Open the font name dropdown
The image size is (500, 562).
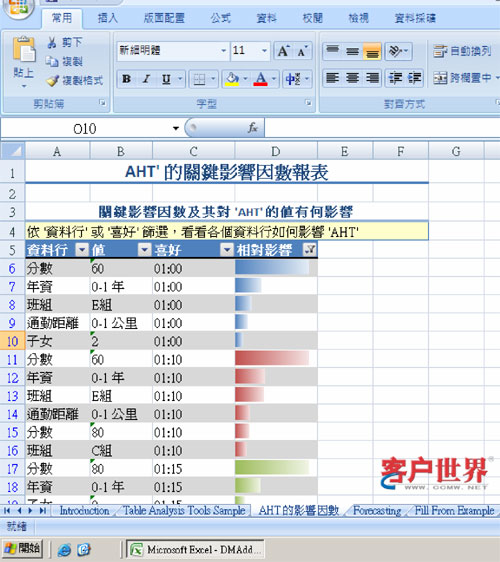[x=223, y=51]
